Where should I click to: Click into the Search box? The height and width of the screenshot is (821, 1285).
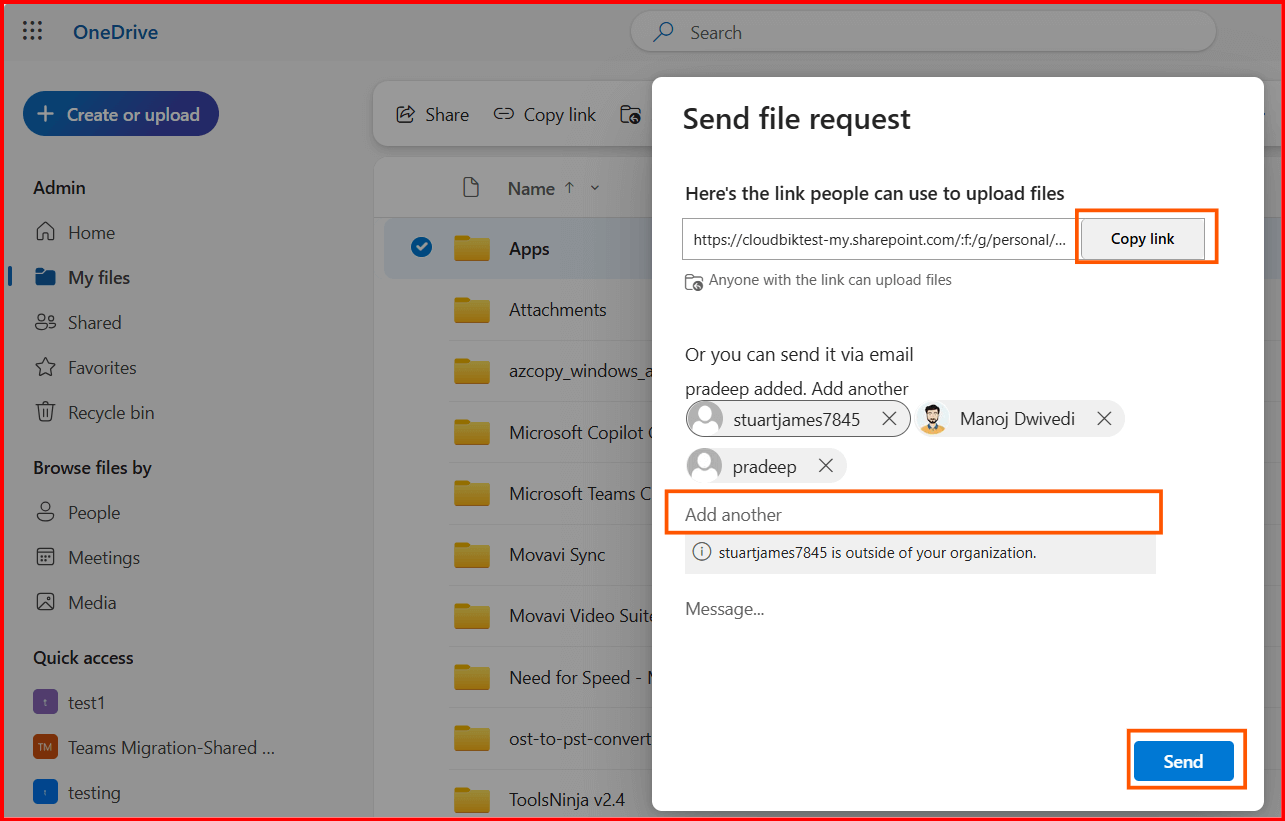[x=923, y=33]
